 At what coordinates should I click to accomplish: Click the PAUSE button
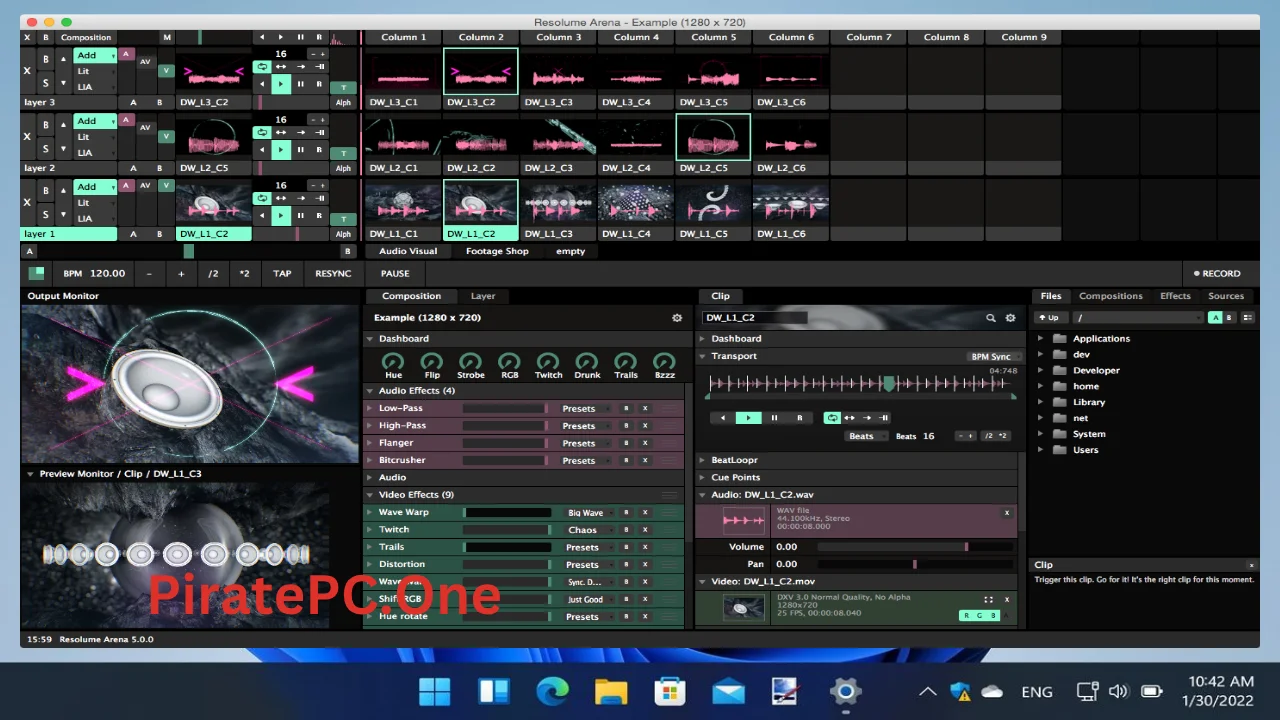tap(395, 273)
